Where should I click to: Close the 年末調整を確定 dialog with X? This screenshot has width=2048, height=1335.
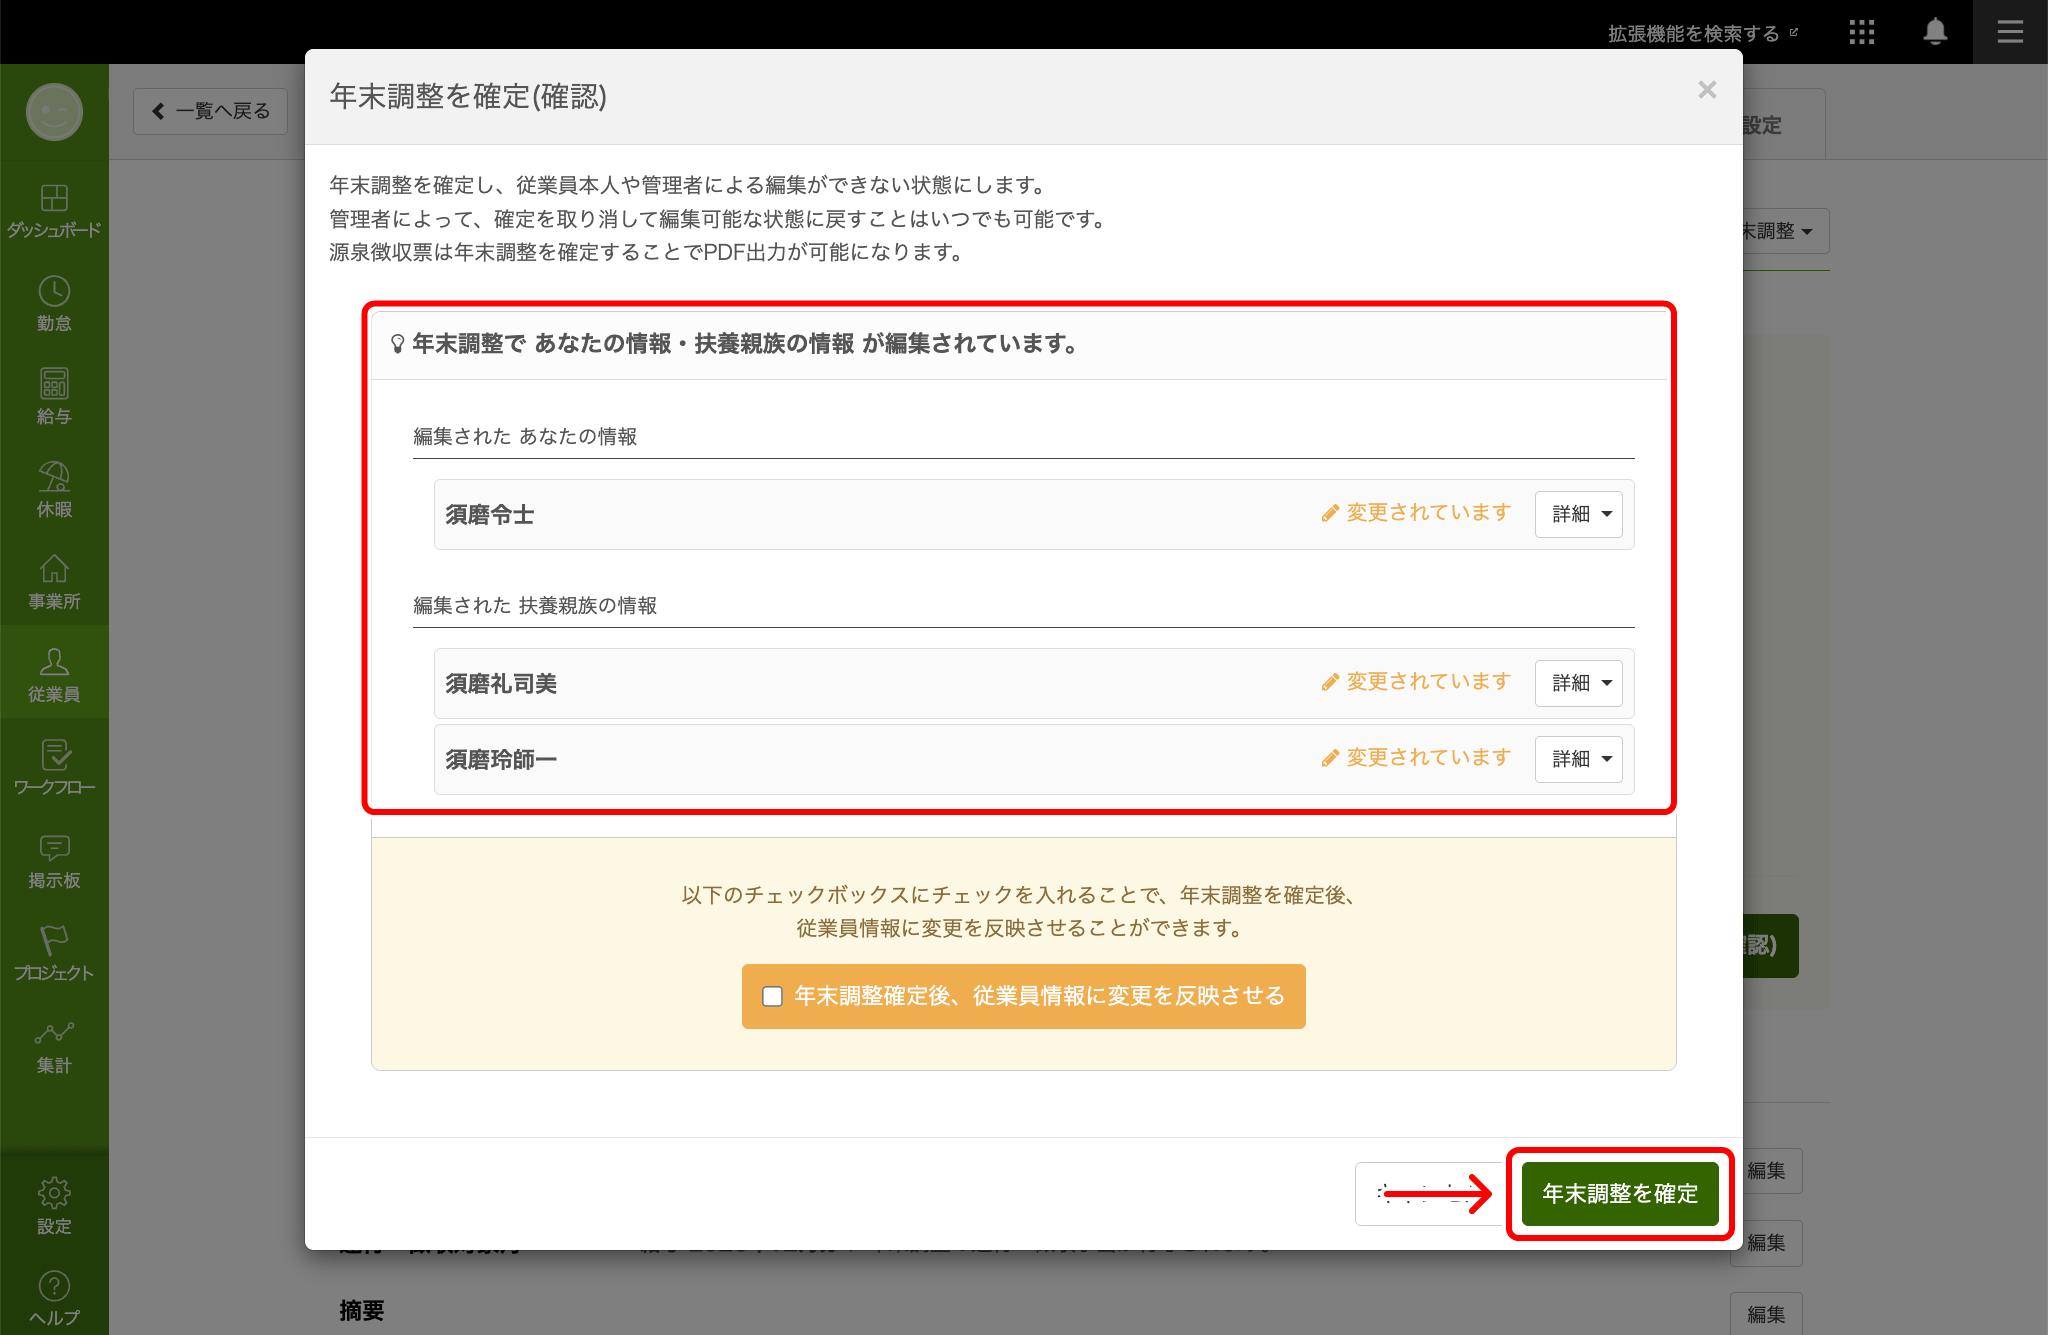click(x=1707, y=90)
